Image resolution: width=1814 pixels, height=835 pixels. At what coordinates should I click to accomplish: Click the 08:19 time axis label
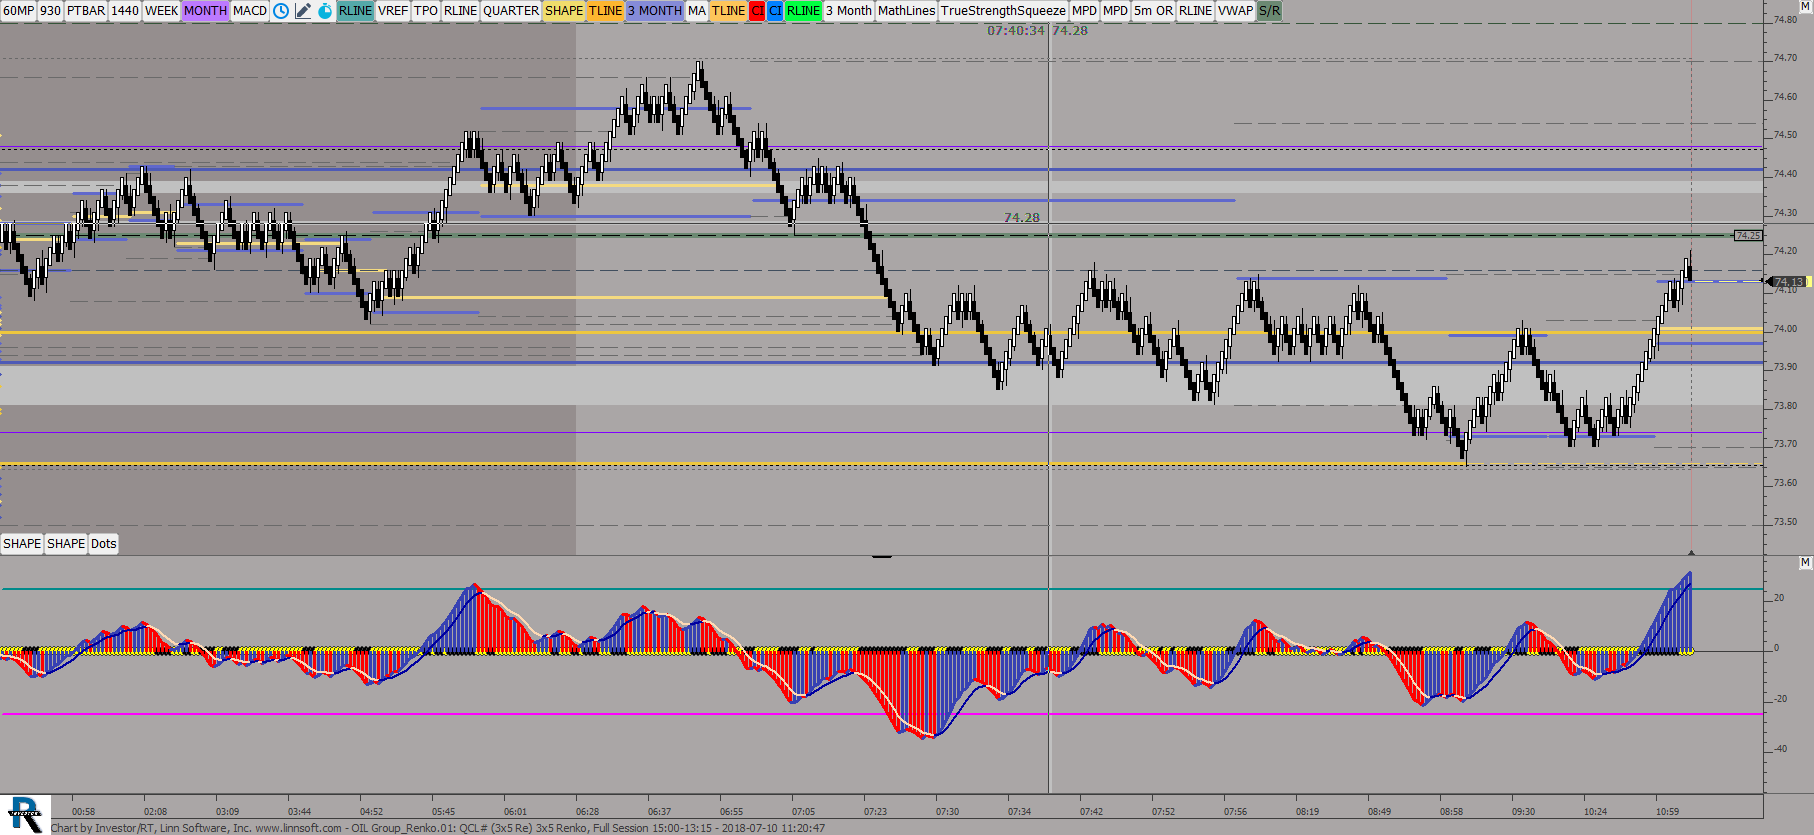coord(1307,811)
